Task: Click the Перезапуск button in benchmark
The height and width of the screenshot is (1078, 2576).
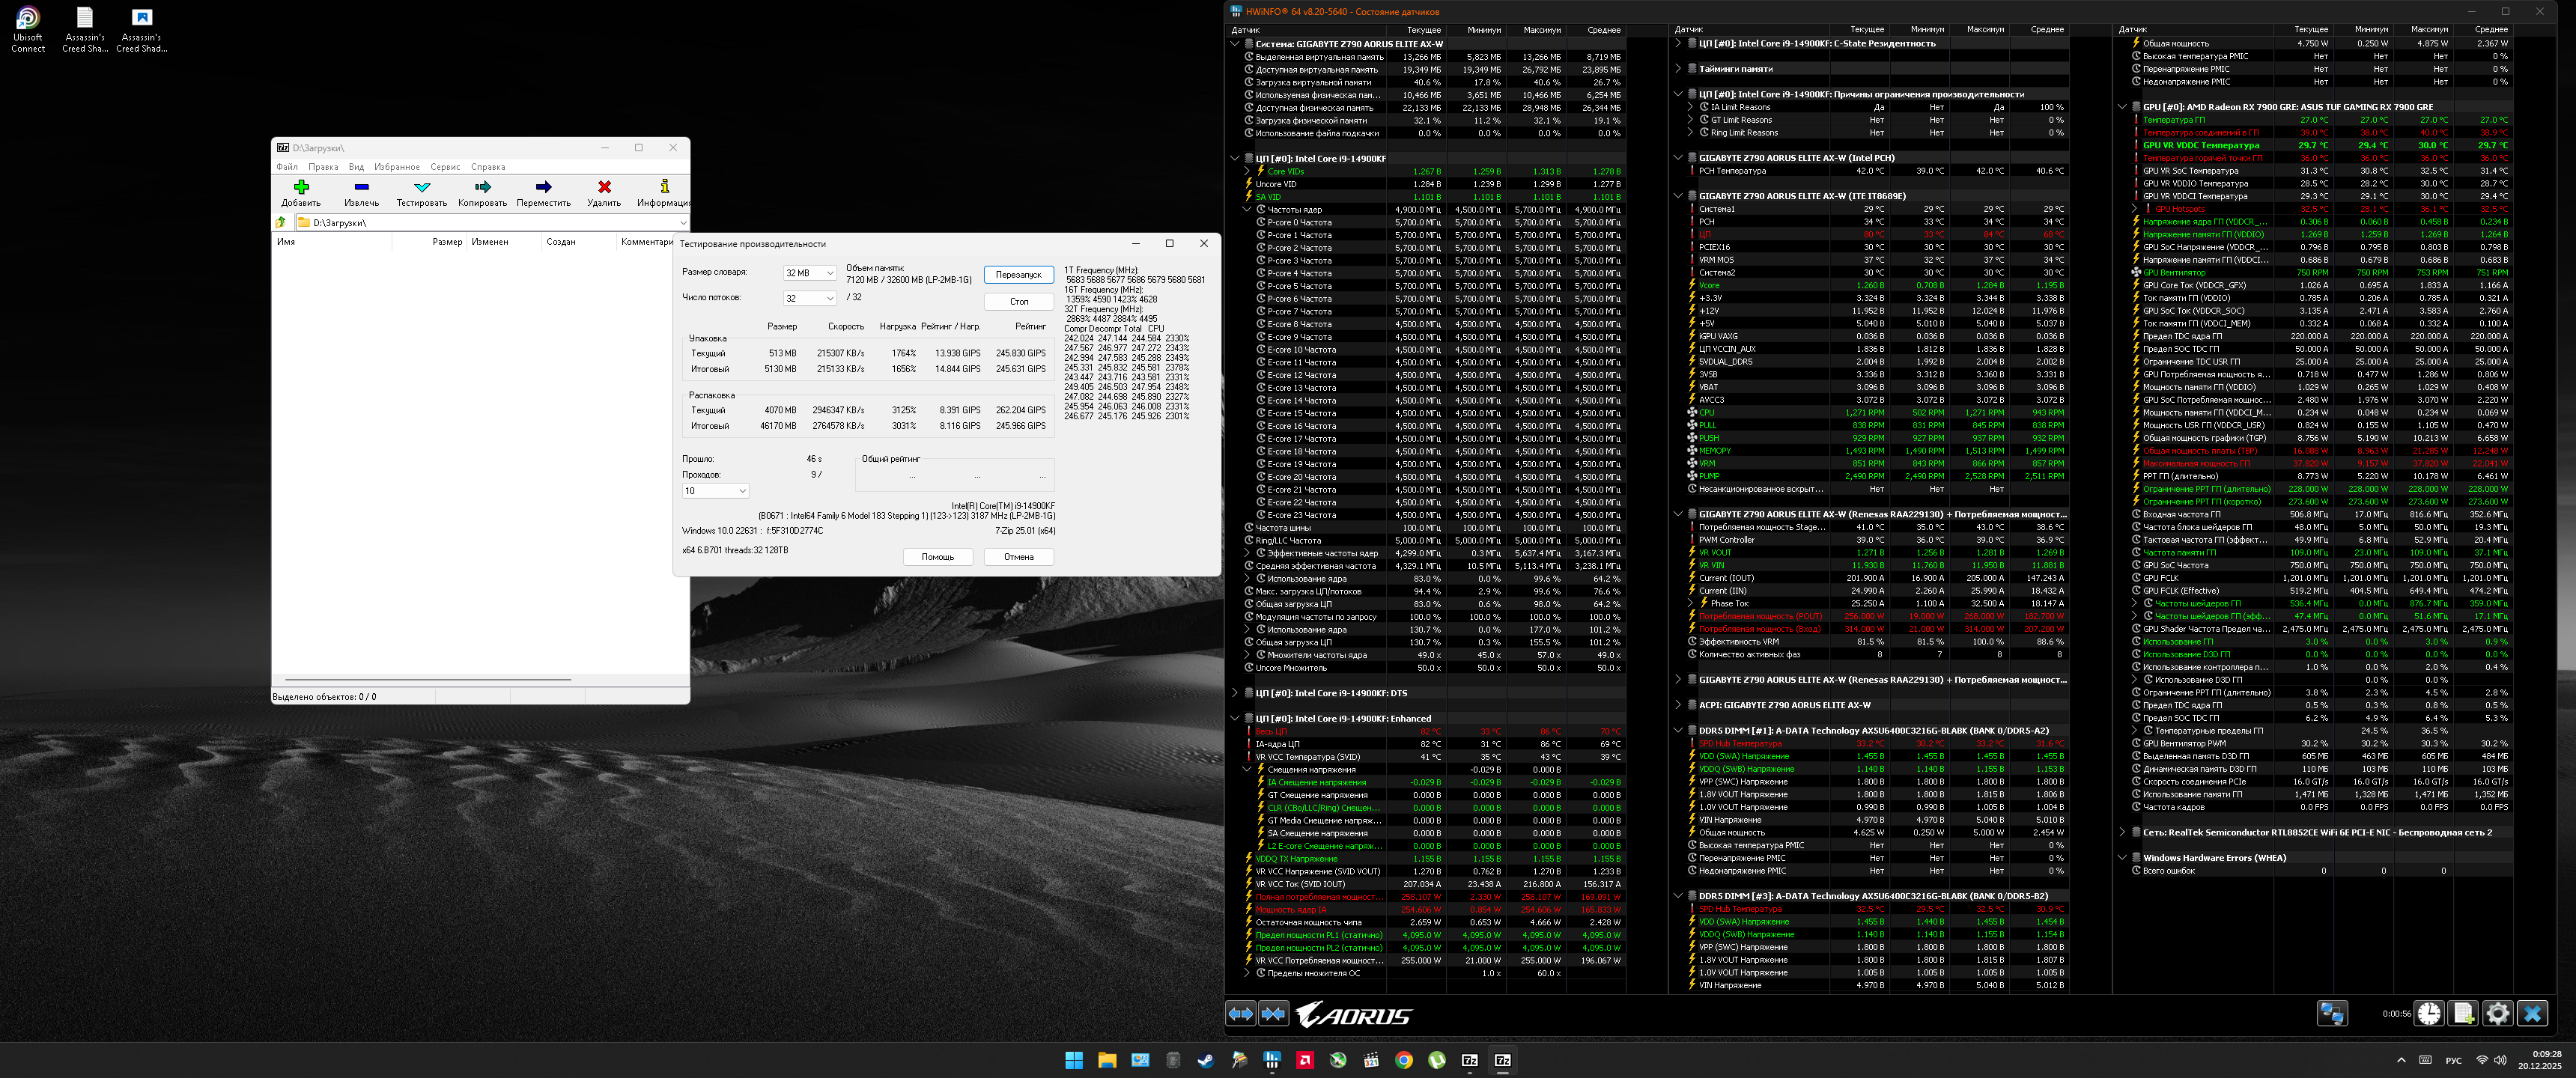Action: pyautogui.click(x=1018, y=274)
